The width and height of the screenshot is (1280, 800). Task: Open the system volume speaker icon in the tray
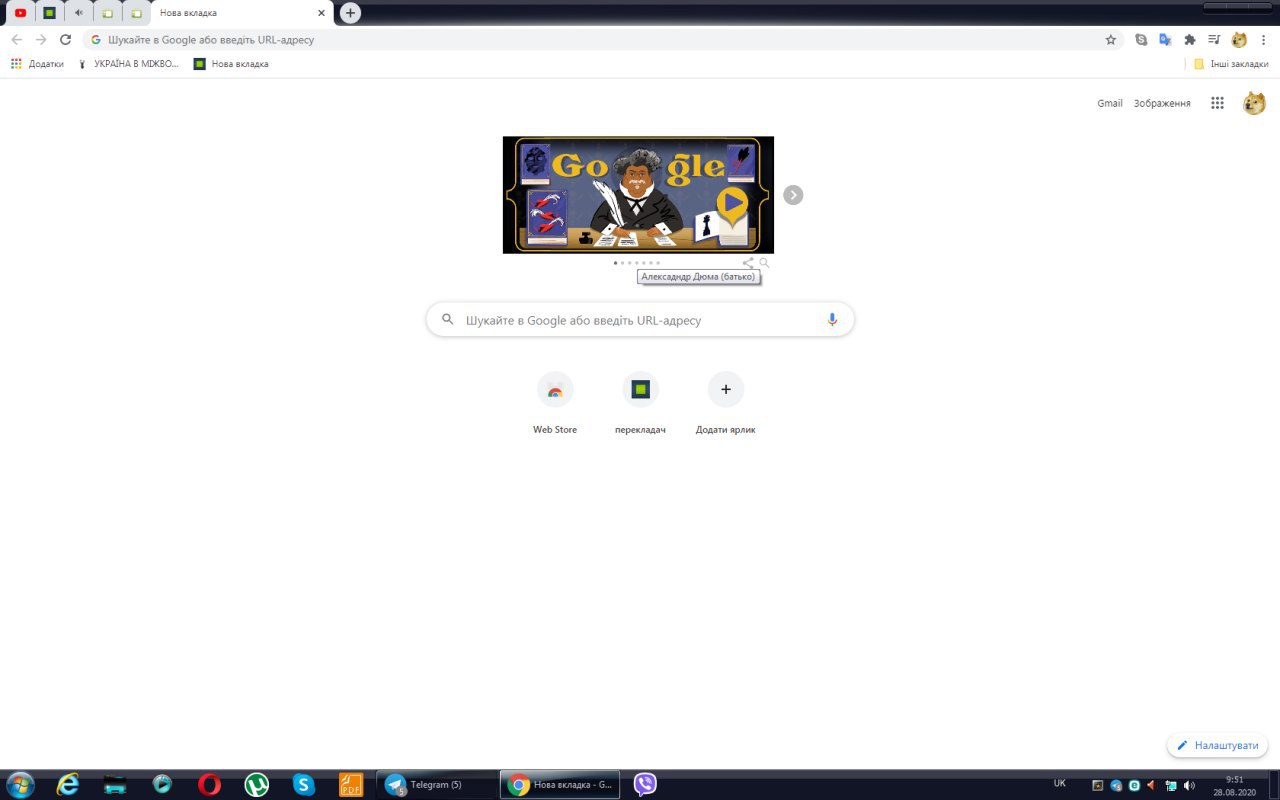coord(1189,785)
